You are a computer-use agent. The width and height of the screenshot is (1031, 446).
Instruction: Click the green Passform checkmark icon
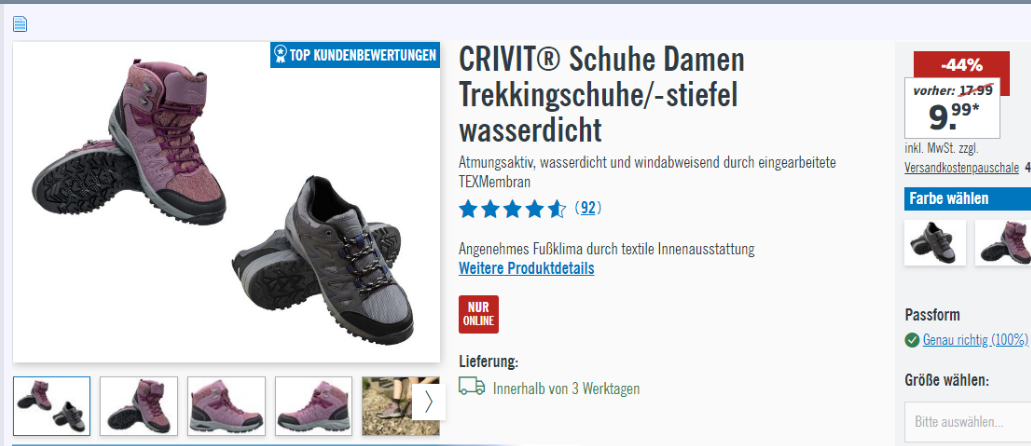click(912, 340)
